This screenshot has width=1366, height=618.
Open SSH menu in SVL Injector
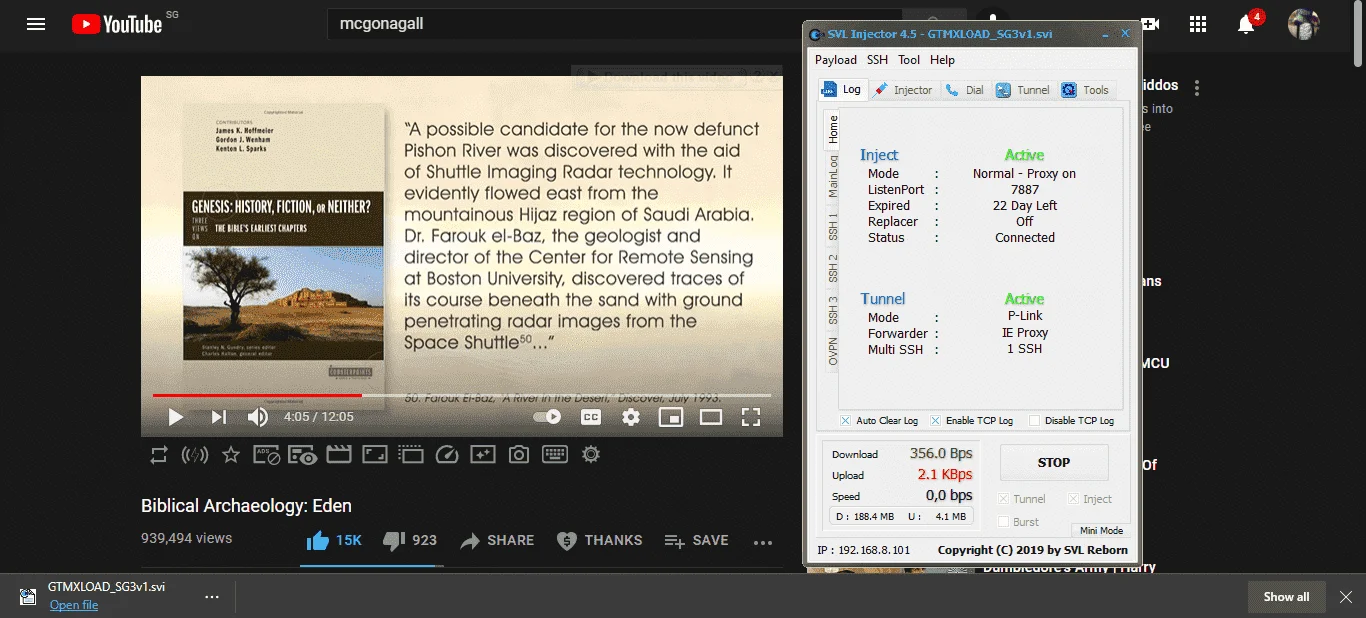[x=877, y=60]
